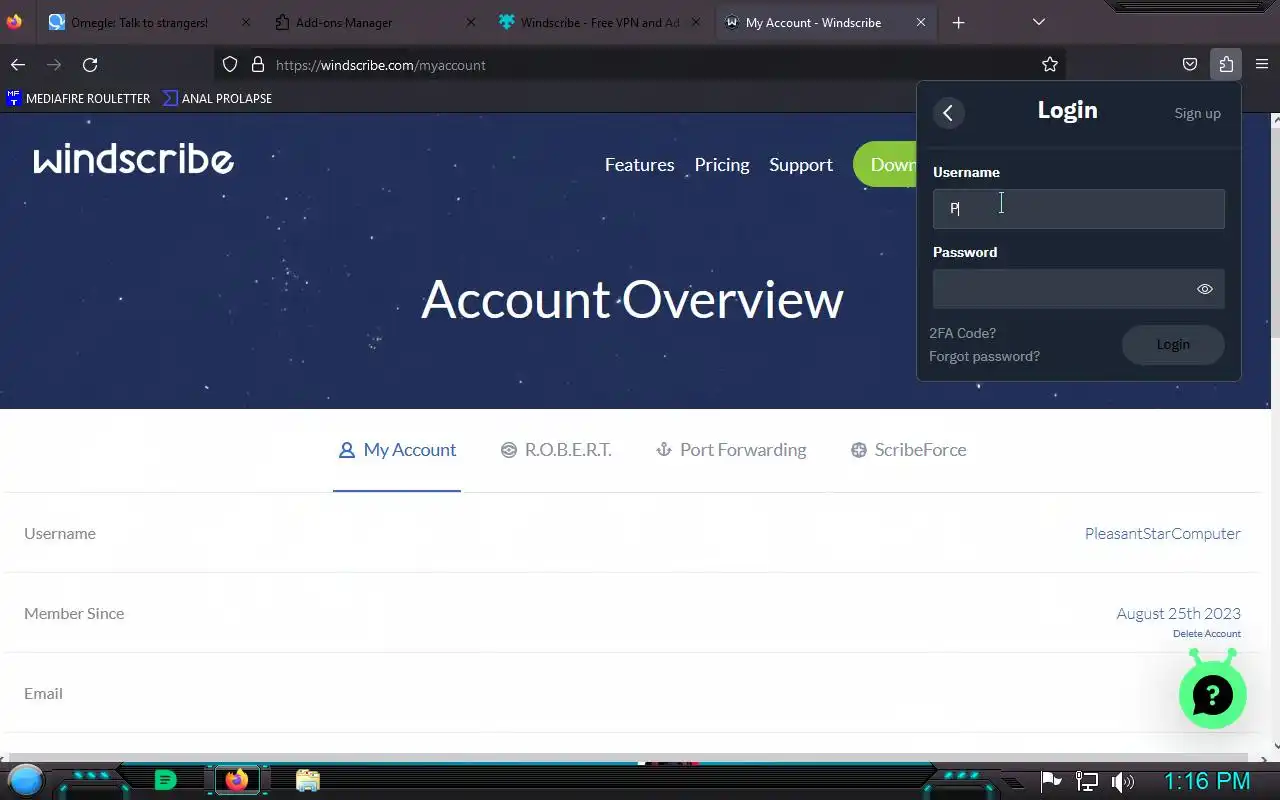Open the help chat bot bubble

pos(1212,692)
